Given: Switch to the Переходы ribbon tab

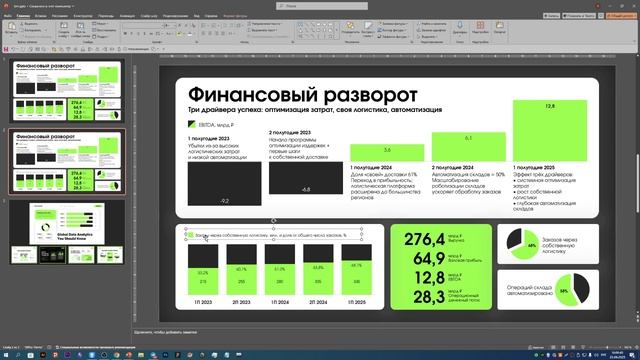Looking at the screenshot, I should (106, 16).
